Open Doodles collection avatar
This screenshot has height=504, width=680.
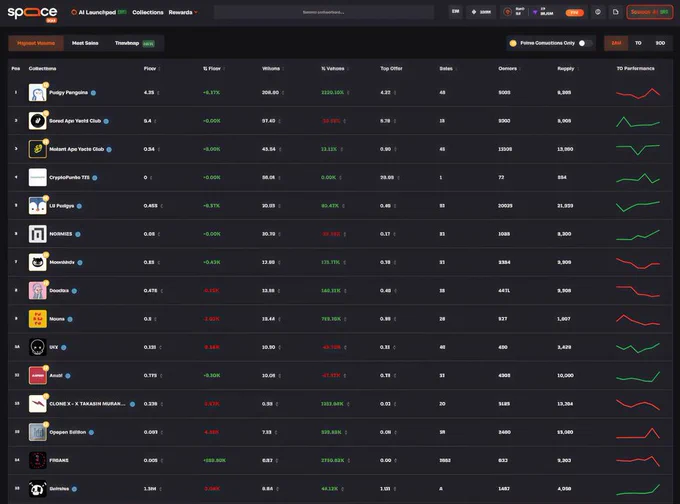pyautogui.click(x=37, y=291)
